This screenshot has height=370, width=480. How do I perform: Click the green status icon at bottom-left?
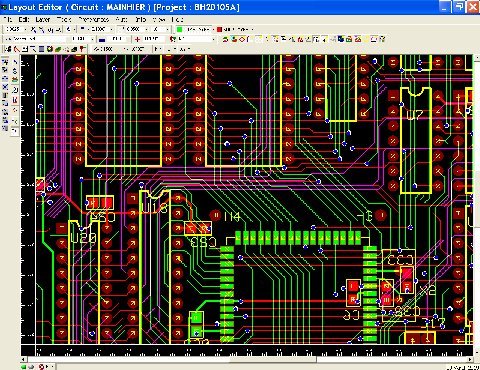(x=24, y=367)
